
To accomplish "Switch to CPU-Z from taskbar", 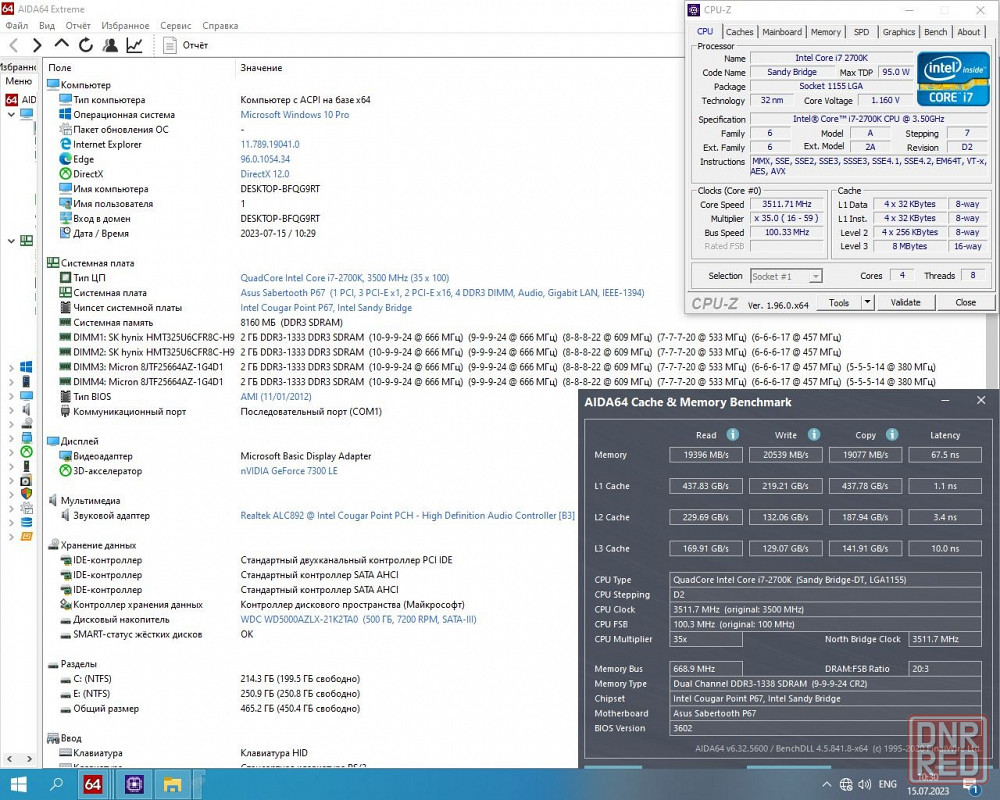I will pyautogui.click(x=134, y=784).
